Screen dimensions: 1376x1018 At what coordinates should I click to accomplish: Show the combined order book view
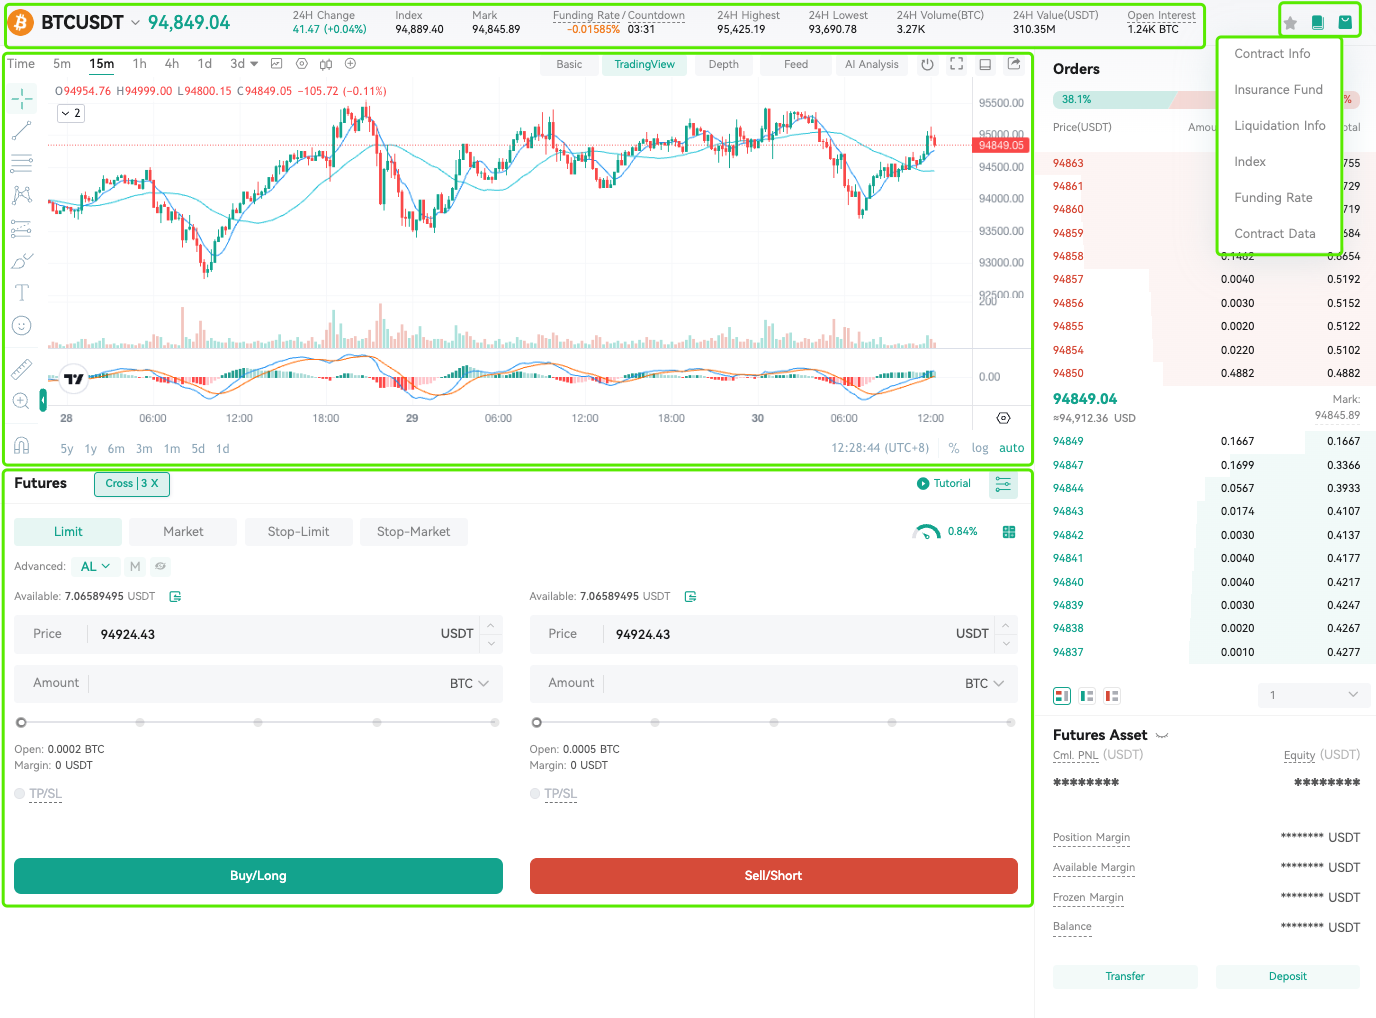1062,696
